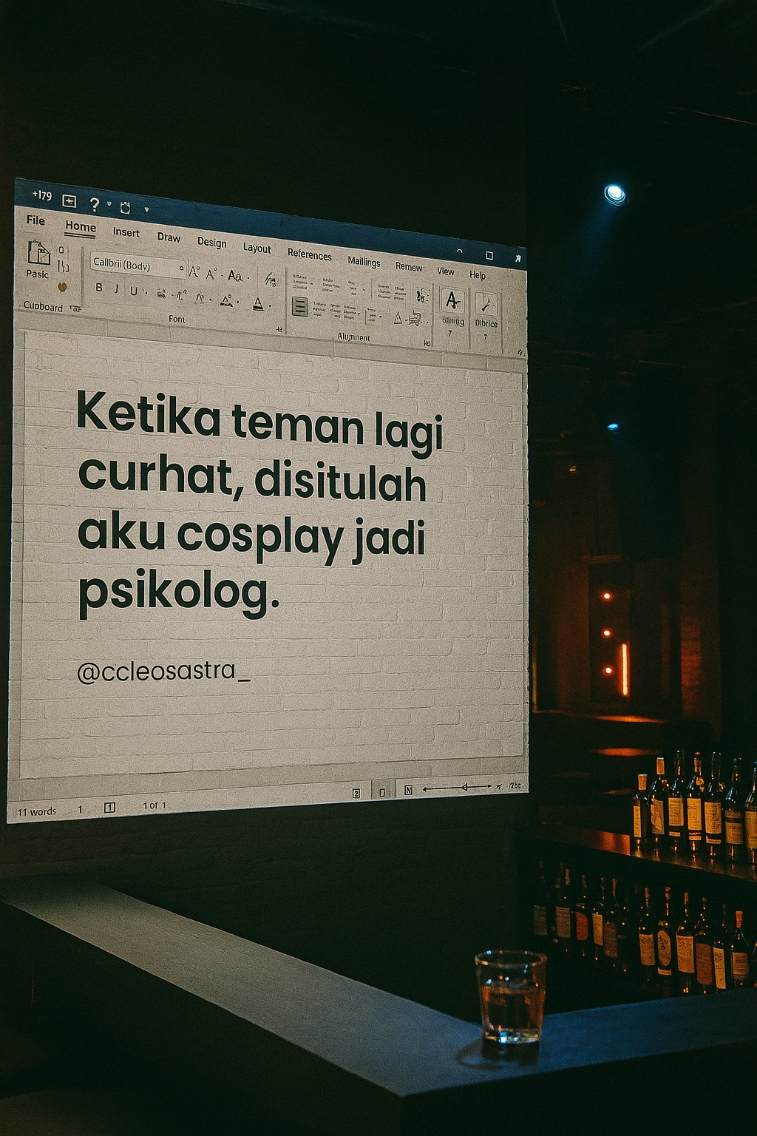This screenshot has width=757, height=1136.
Task: Click the brown format painter icon
Action: coord(62,287)
